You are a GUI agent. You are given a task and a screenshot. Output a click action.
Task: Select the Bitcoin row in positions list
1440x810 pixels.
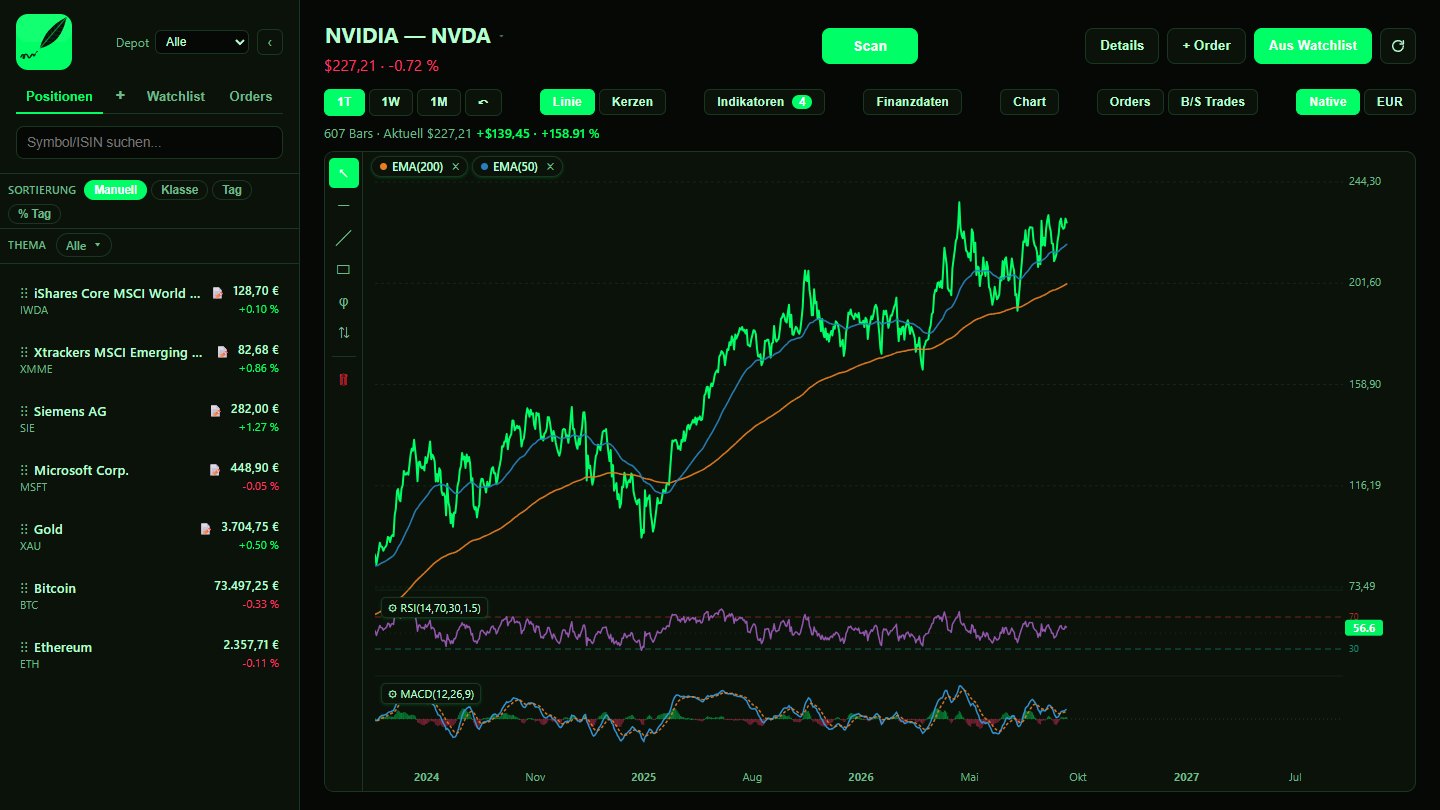(x=149, y=594)
